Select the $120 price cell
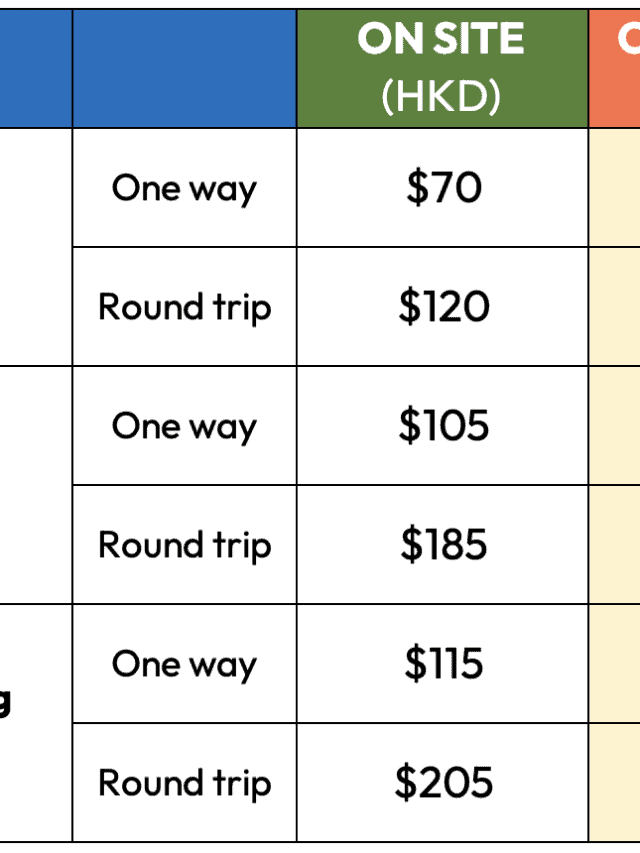This screenshot has height=853, width=640. coord(442,307)
